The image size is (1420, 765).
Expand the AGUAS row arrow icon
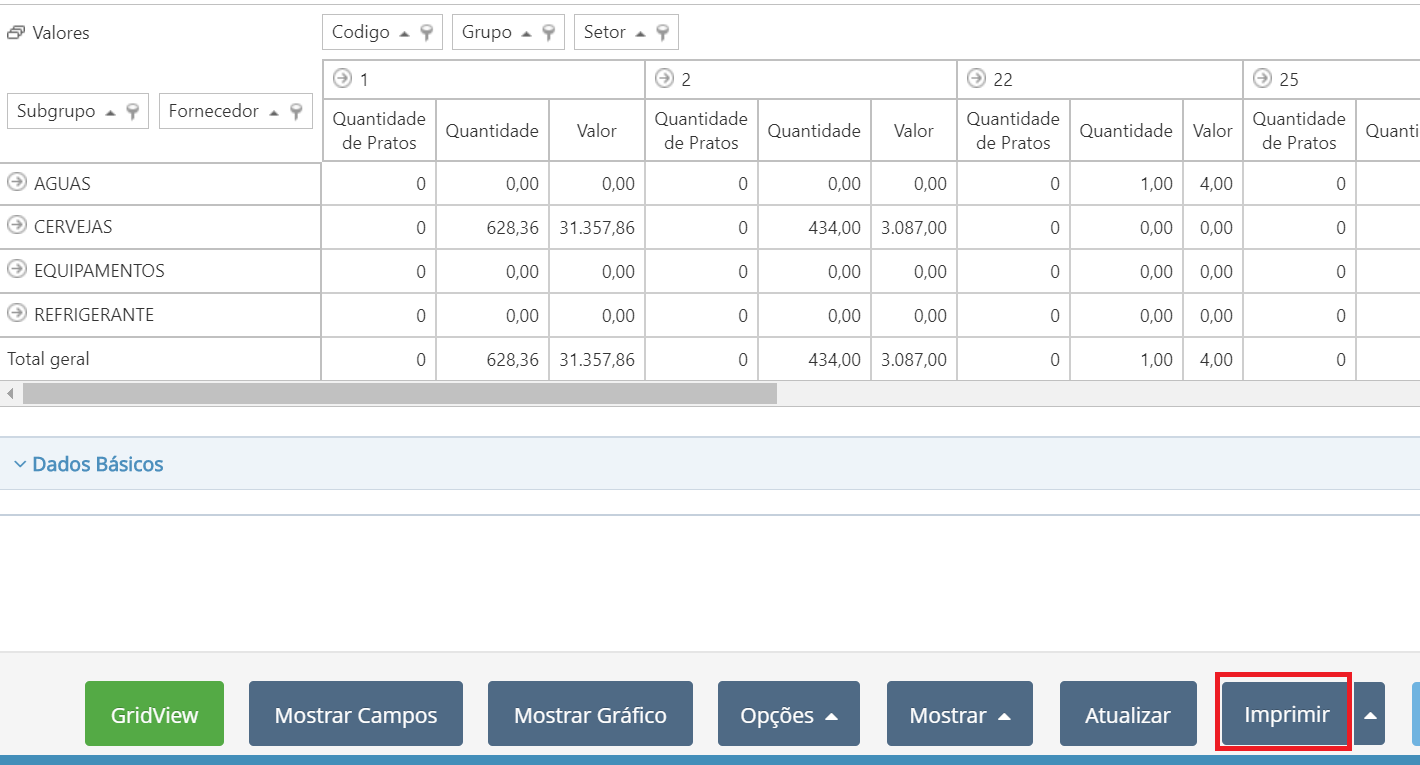[16, 183]
